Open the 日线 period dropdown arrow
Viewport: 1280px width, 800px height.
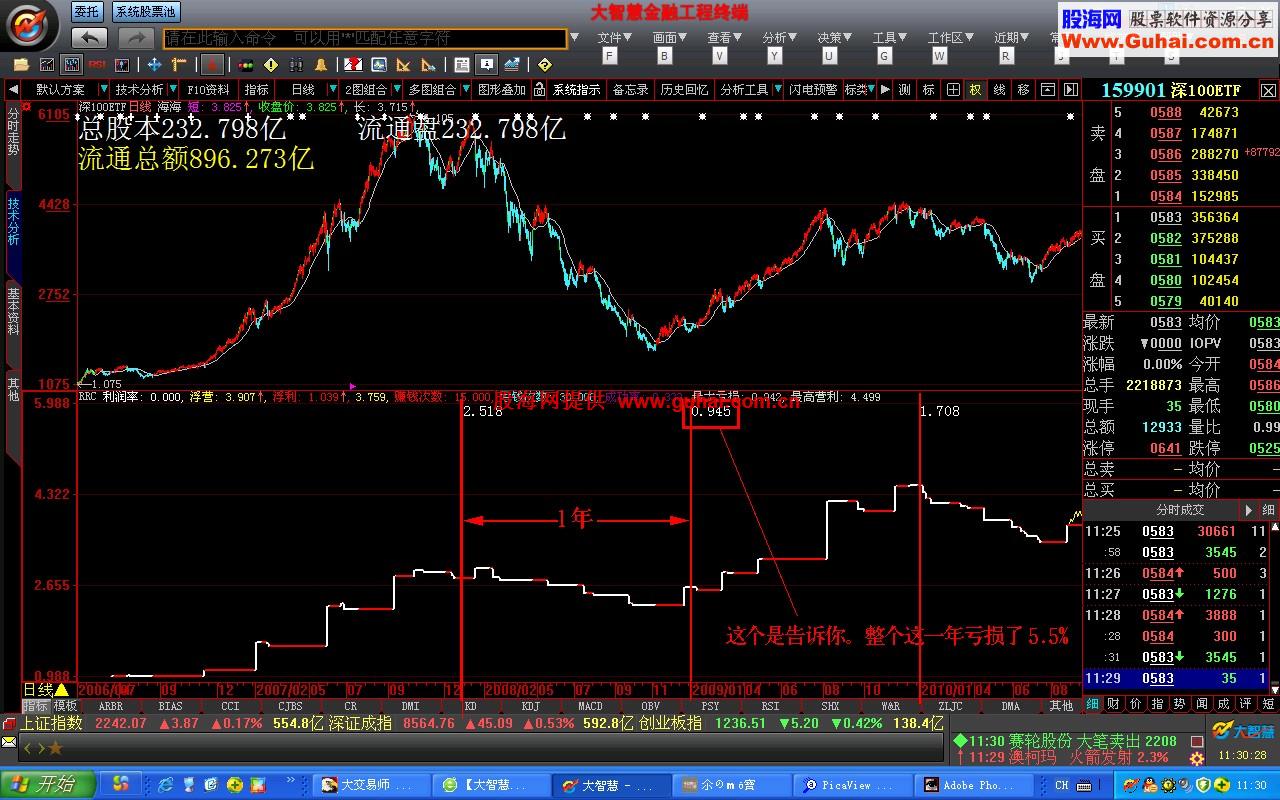click(x=333, y=90)
